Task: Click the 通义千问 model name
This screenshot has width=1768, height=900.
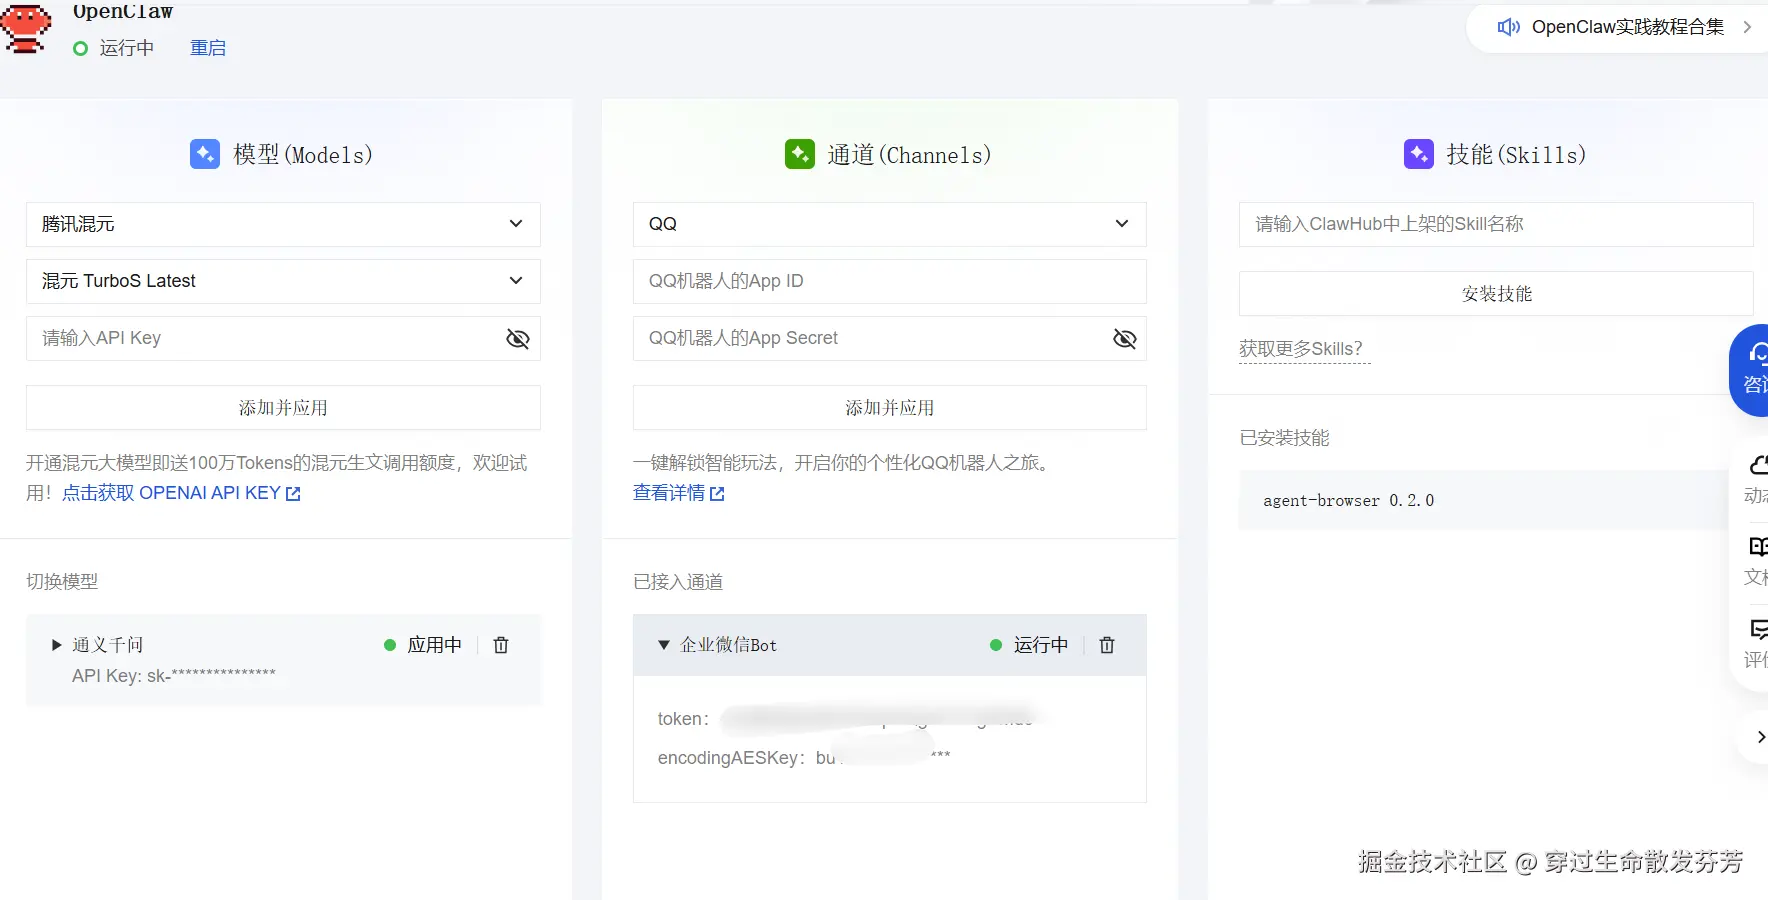Action: 108,645
